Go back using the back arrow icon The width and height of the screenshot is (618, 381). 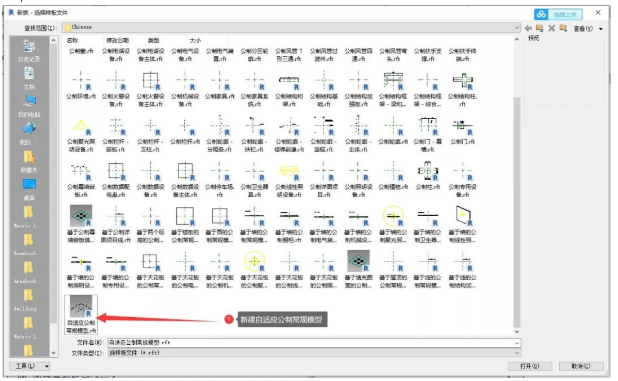(528, 28)
